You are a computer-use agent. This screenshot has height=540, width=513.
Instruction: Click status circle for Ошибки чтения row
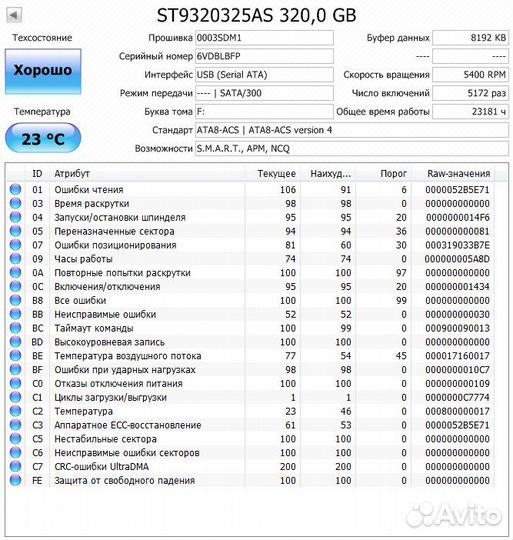(x=15, y=189)
